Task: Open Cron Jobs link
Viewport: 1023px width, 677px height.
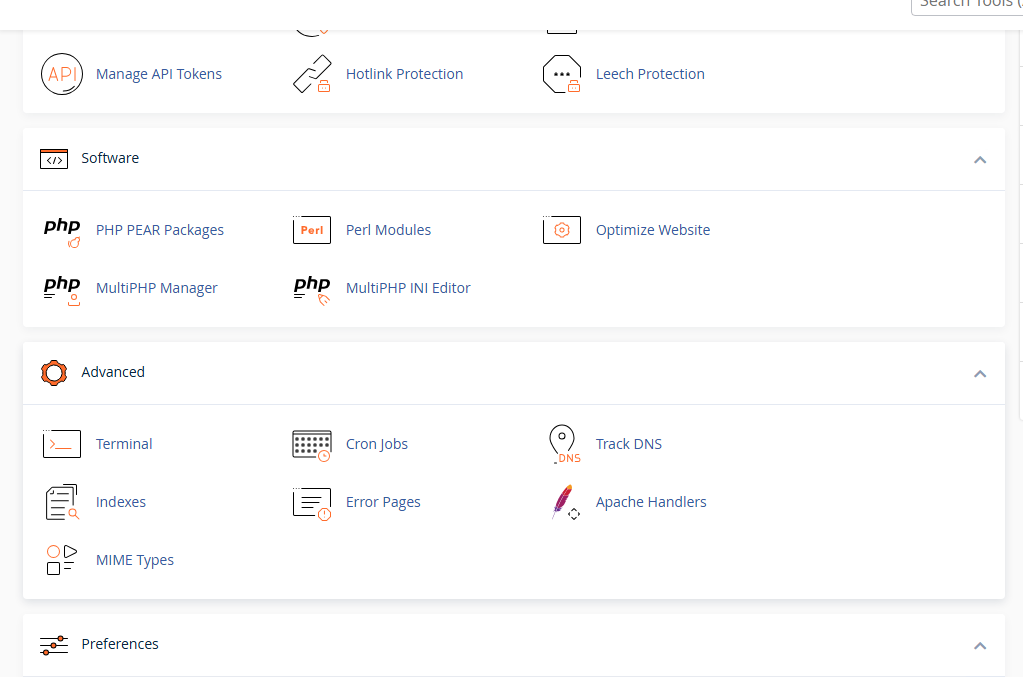Action: 376,444
